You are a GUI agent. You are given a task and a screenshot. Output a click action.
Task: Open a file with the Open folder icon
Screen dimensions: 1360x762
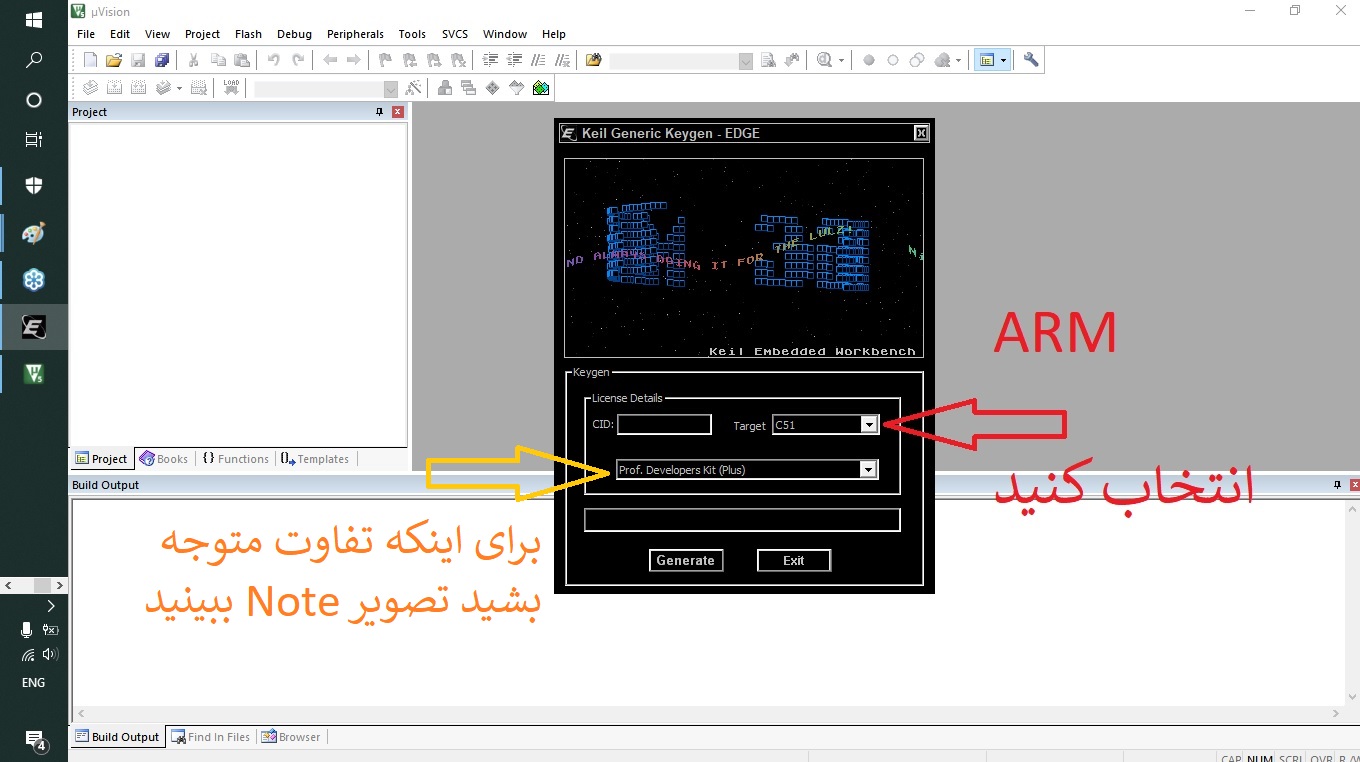click(x=114, y=60)
